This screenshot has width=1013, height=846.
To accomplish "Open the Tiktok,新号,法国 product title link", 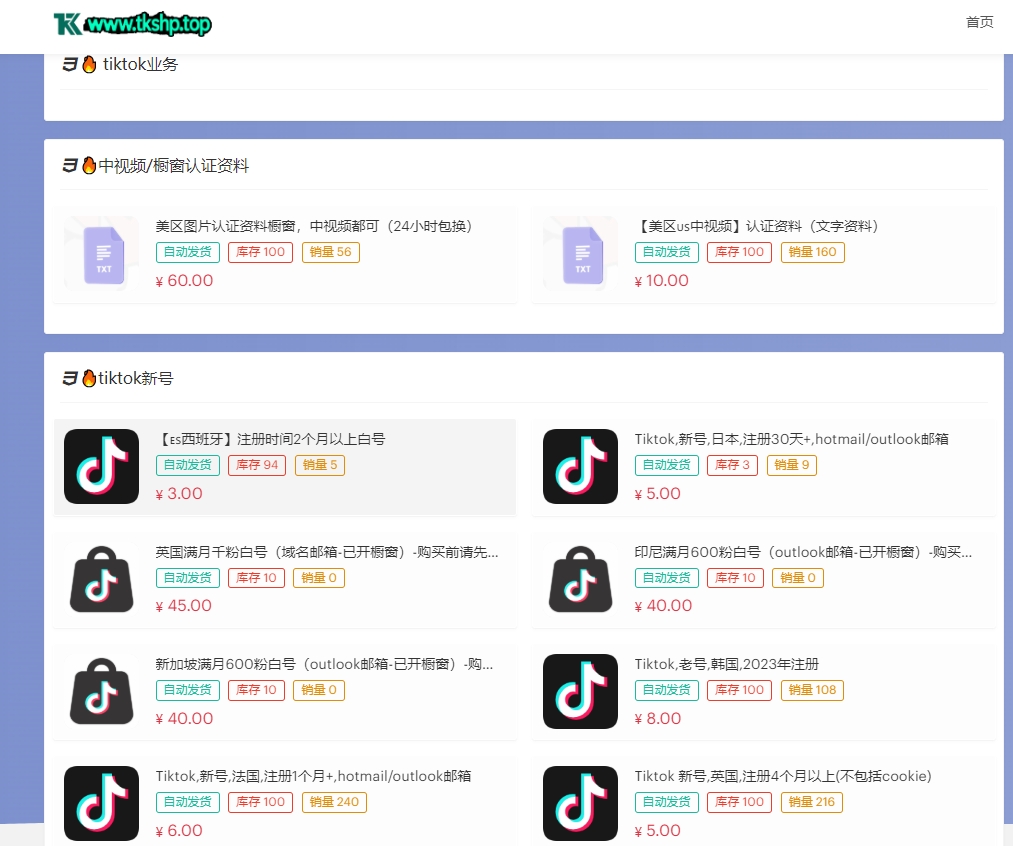I will pos(313,776).
